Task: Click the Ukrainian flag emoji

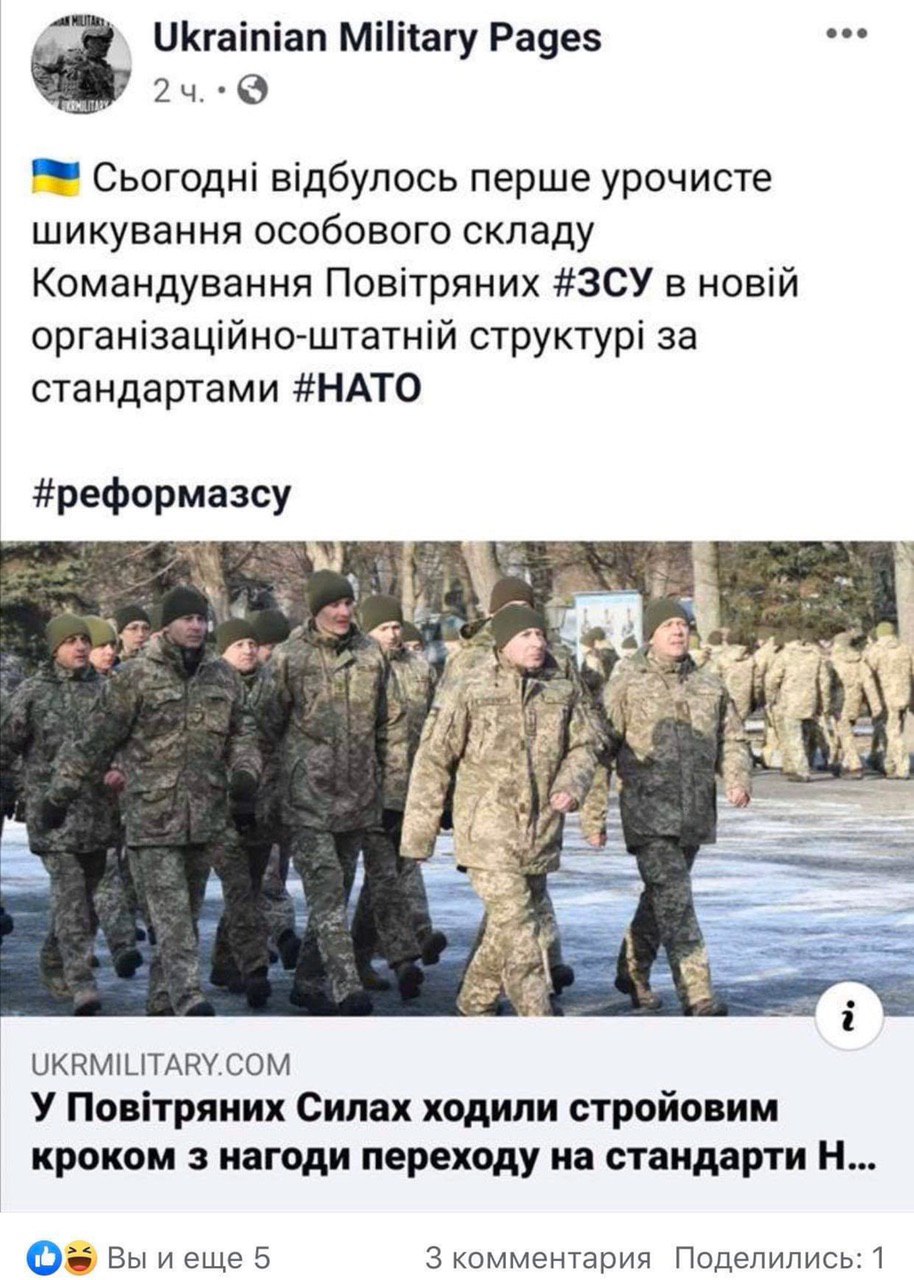Action: pos(58,180)
